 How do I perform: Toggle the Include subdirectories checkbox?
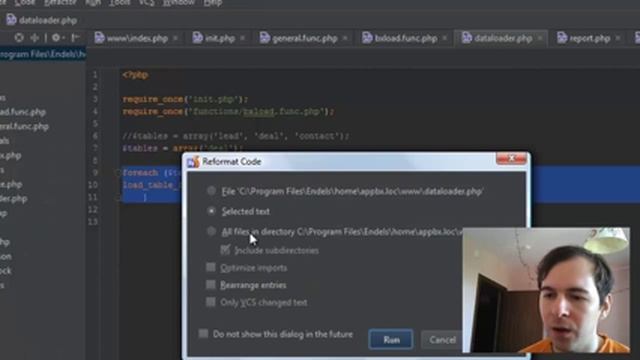pos(225,250)
